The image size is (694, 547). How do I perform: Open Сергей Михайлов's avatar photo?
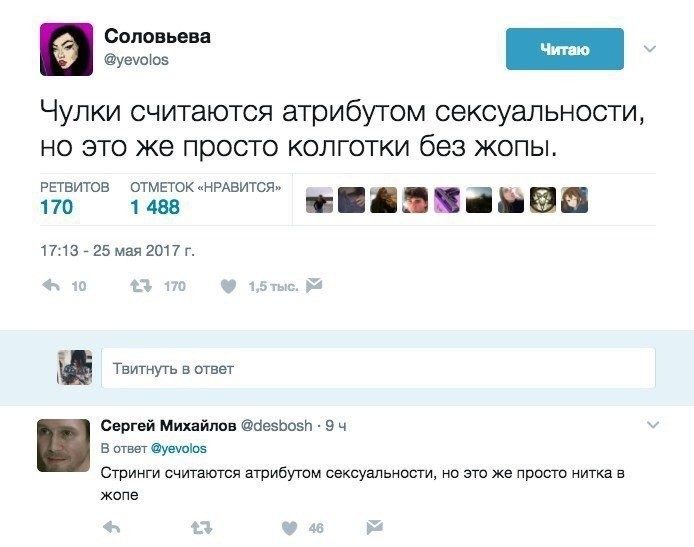tap(65, 444)
